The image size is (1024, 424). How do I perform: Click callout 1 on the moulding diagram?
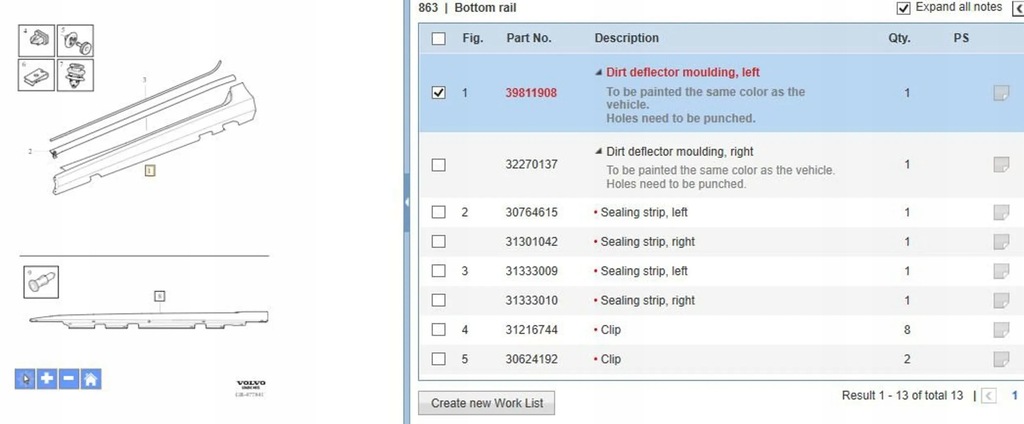(150, 171)
